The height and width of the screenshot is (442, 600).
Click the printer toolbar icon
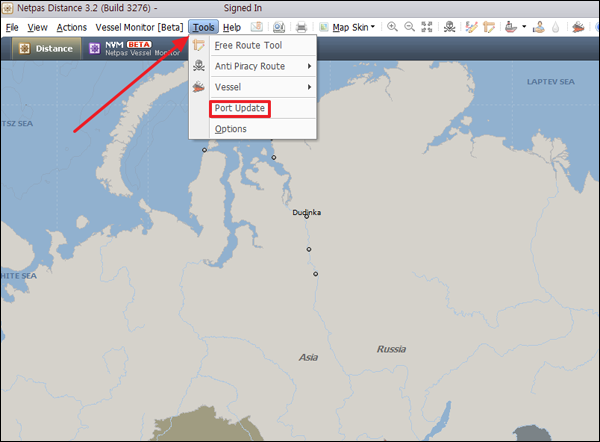coord(302,27)
